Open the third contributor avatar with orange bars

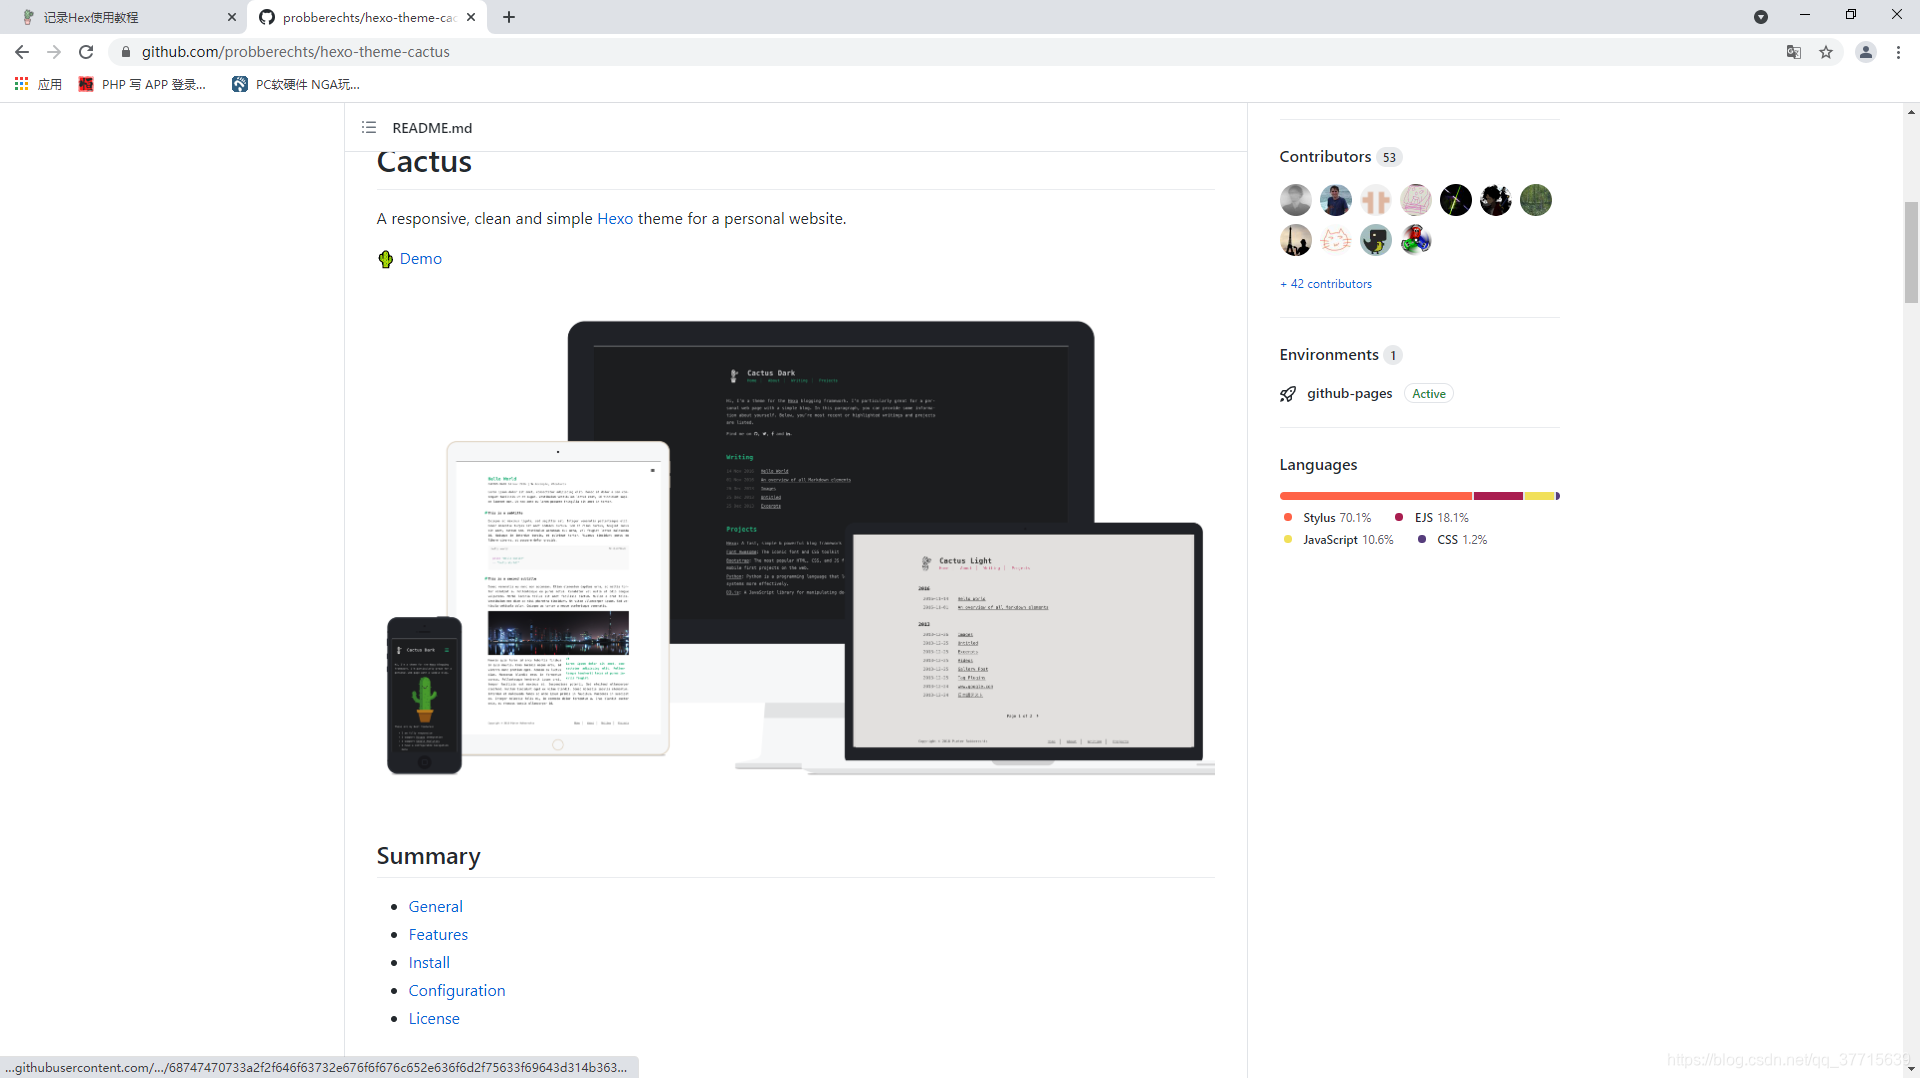point(1376,200)
